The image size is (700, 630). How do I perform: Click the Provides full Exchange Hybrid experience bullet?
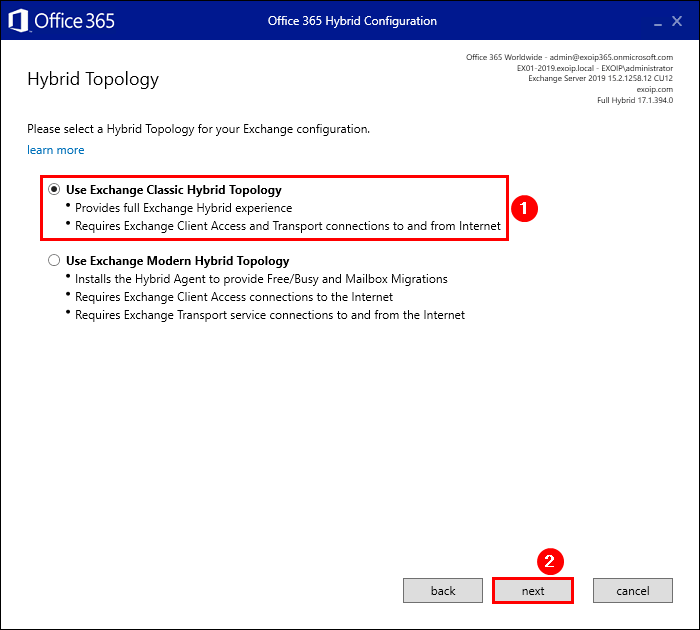click(183, 208)
